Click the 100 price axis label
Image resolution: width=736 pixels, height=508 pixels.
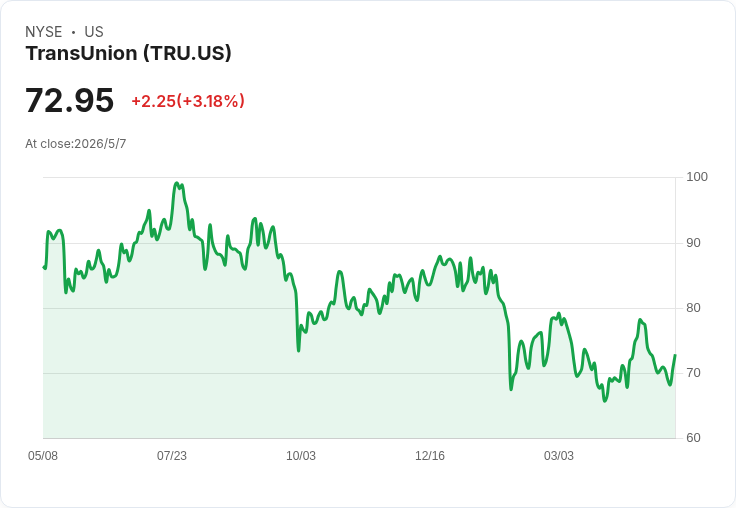[697, 177]
